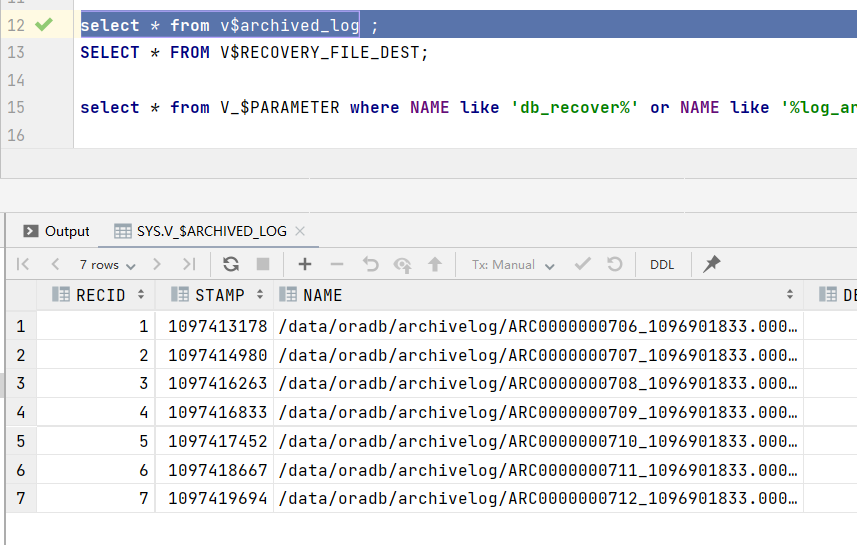Select NAME cell with ARC0000000711

(538, 470)
